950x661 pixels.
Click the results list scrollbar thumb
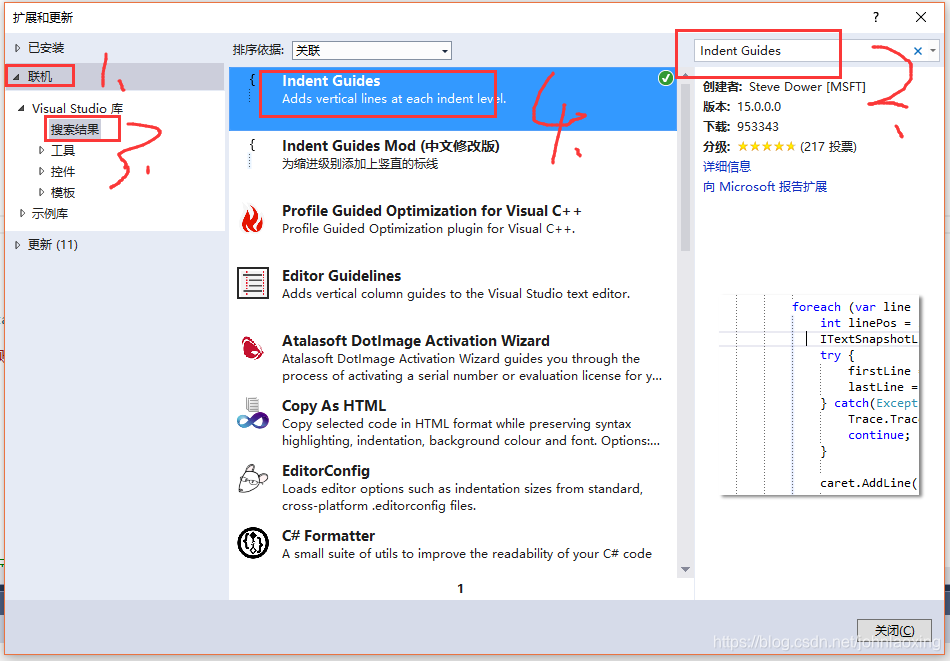coord(685,168)
